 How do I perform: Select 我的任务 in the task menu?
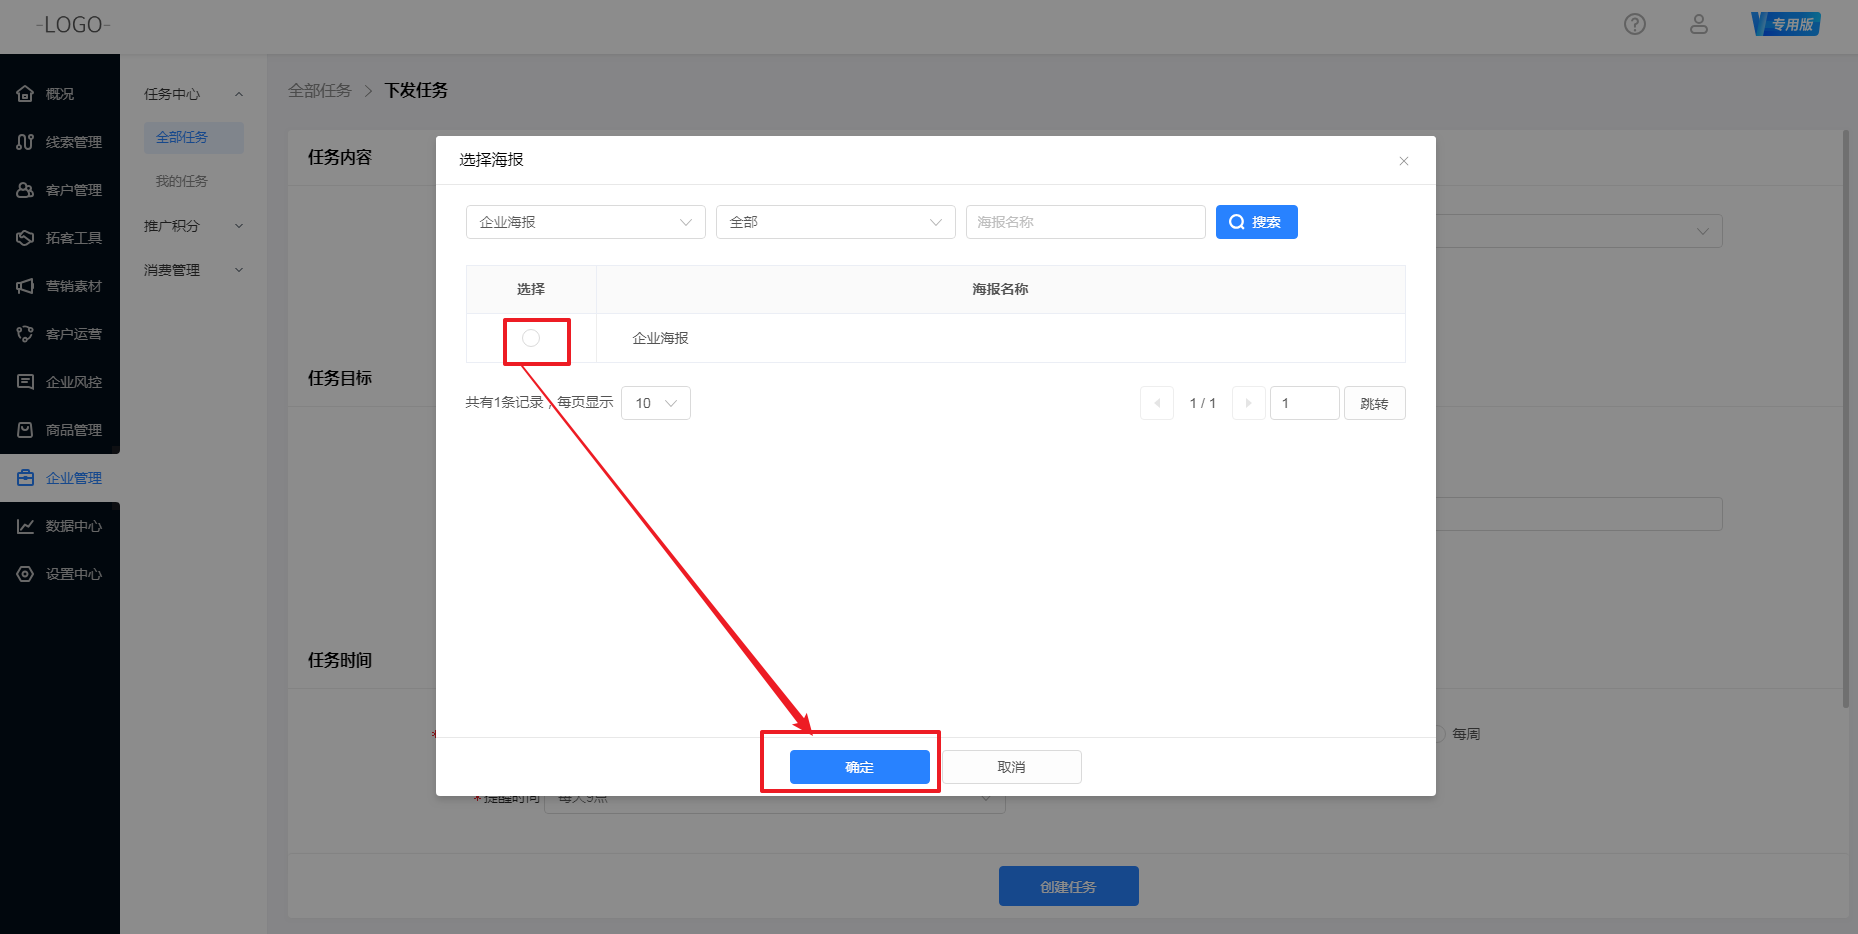182,181
